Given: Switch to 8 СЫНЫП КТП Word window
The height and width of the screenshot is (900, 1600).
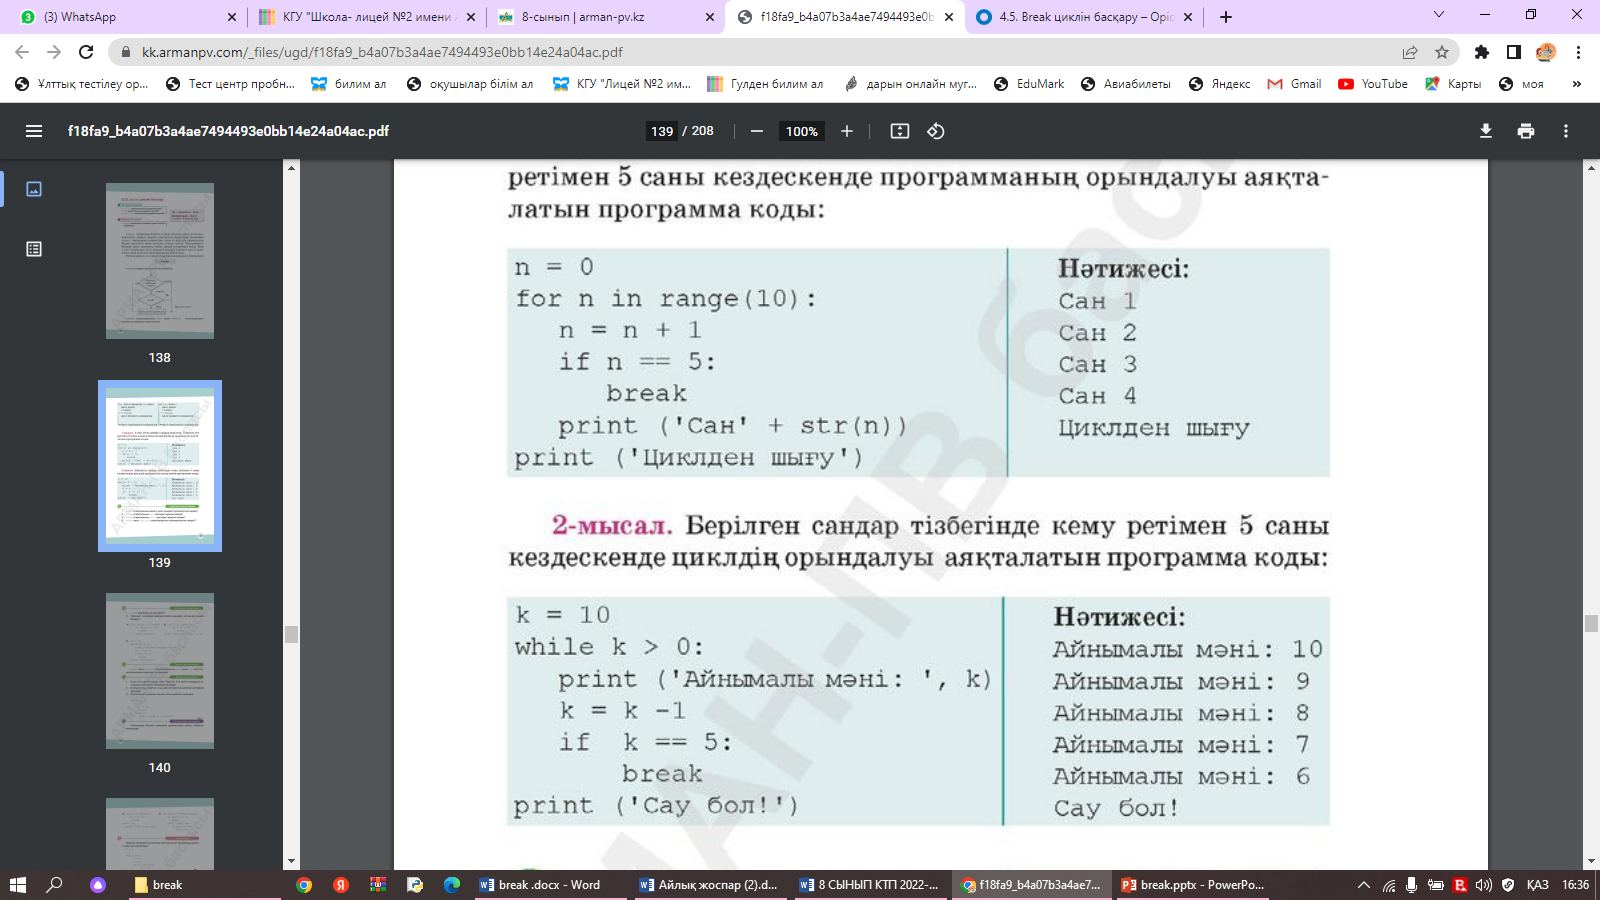Looking at the screenshot, I should tap(871, 885).
